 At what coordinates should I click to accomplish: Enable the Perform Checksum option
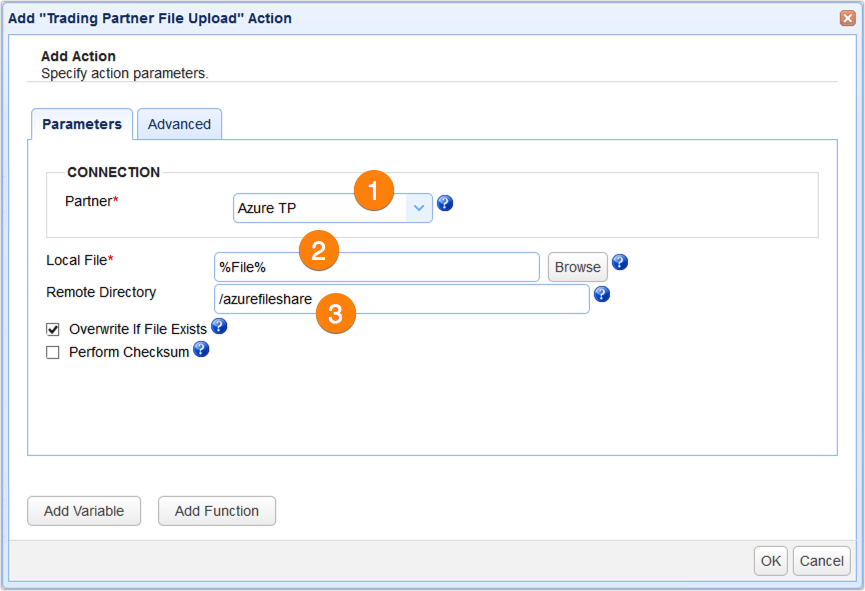click(x=52, y=351)
